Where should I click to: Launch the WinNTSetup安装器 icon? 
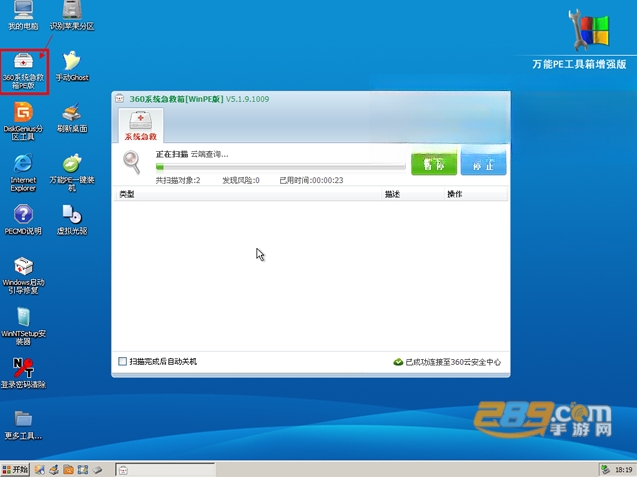pyautogui.click(x=23, y=326)
